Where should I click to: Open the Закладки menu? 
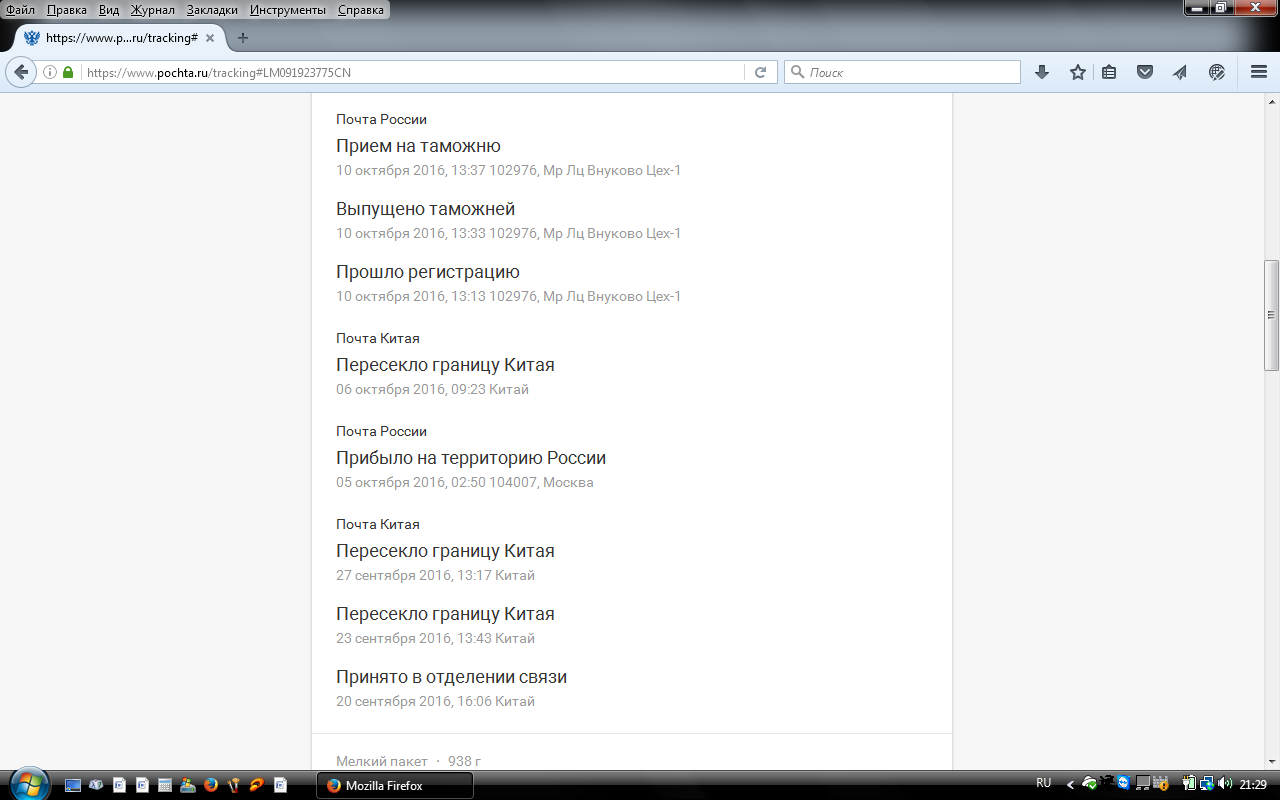[x=210, y=10]
